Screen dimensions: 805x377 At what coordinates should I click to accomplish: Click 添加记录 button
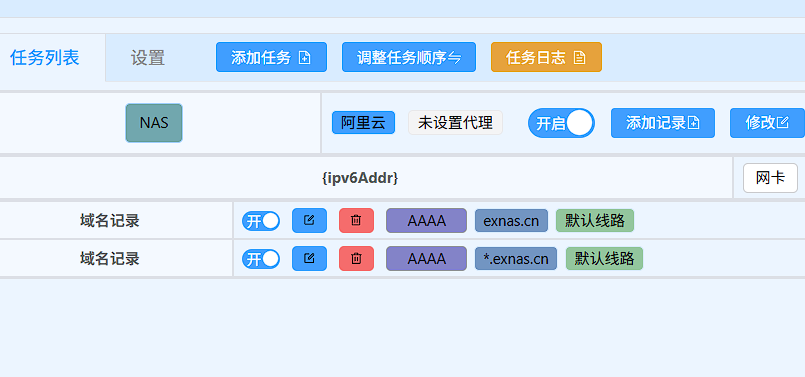tap(663, 123)
